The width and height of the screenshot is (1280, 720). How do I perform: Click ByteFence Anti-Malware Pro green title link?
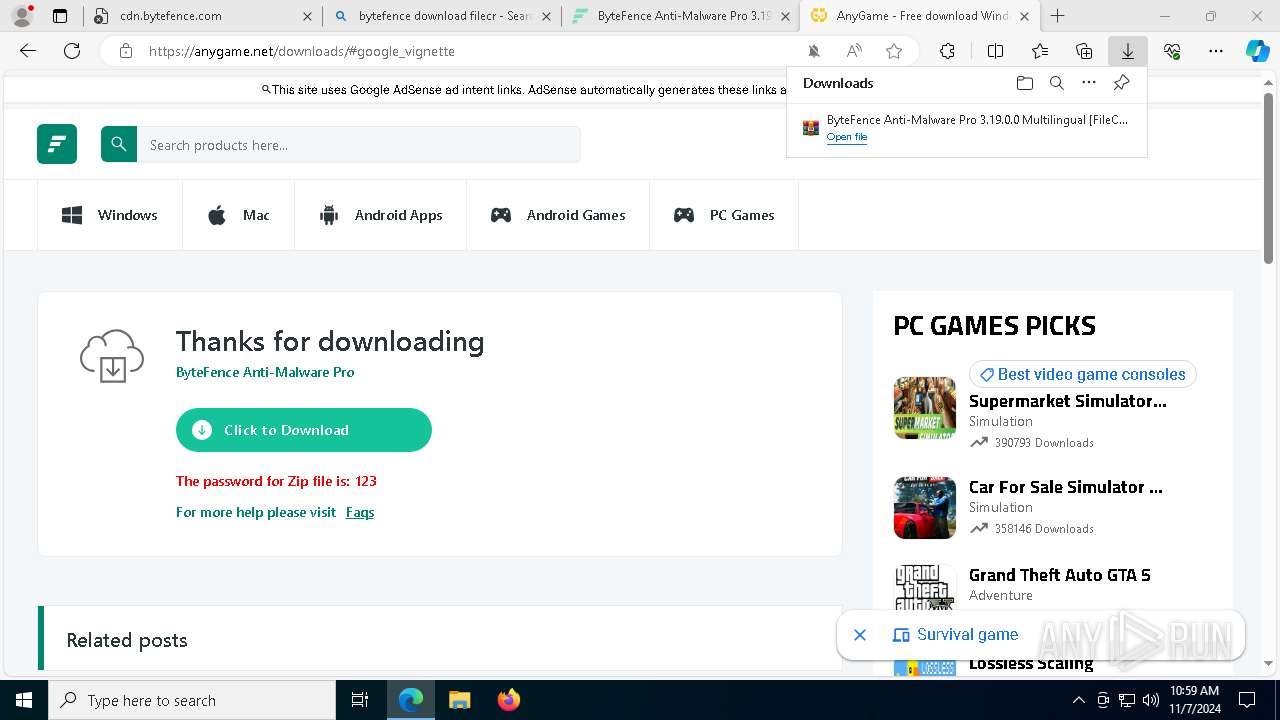pyautogui.click(x=265, y=372)
